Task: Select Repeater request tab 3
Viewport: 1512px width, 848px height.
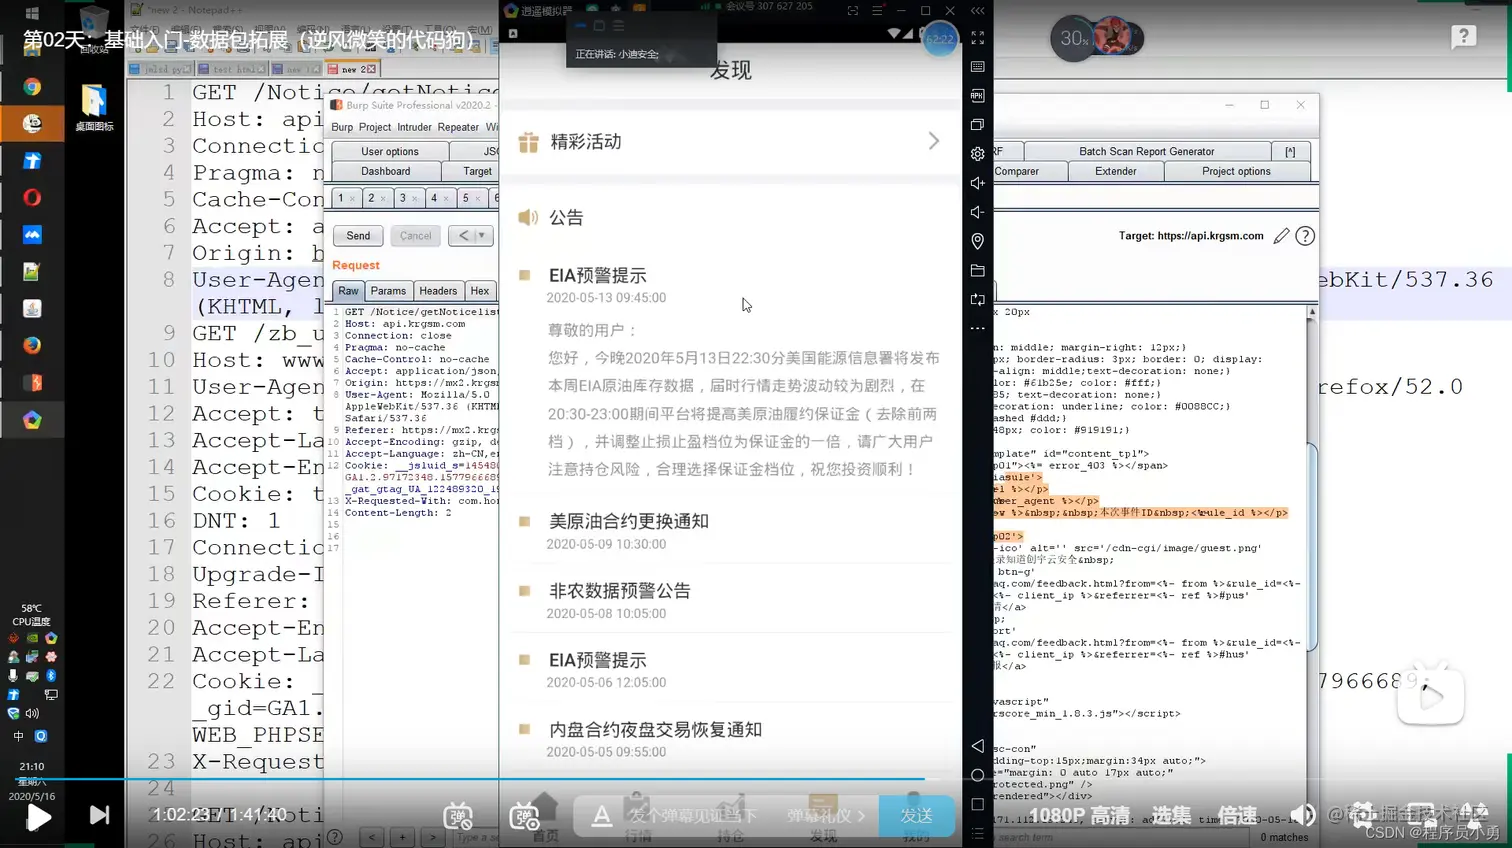Action: coord(406,198)
